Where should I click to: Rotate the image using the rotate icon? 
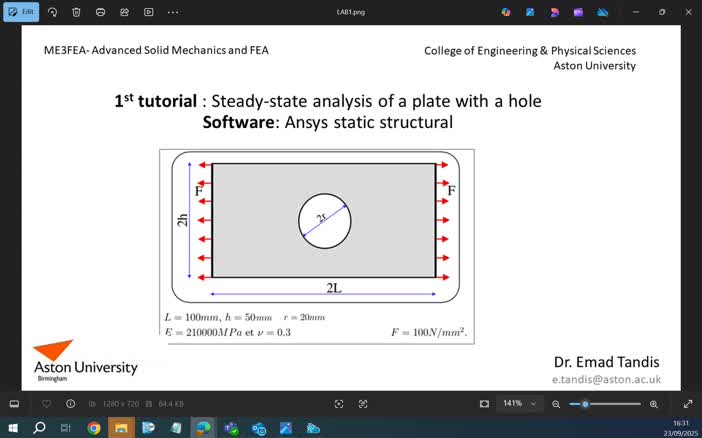pyautogui.click(x=52, y=12)
